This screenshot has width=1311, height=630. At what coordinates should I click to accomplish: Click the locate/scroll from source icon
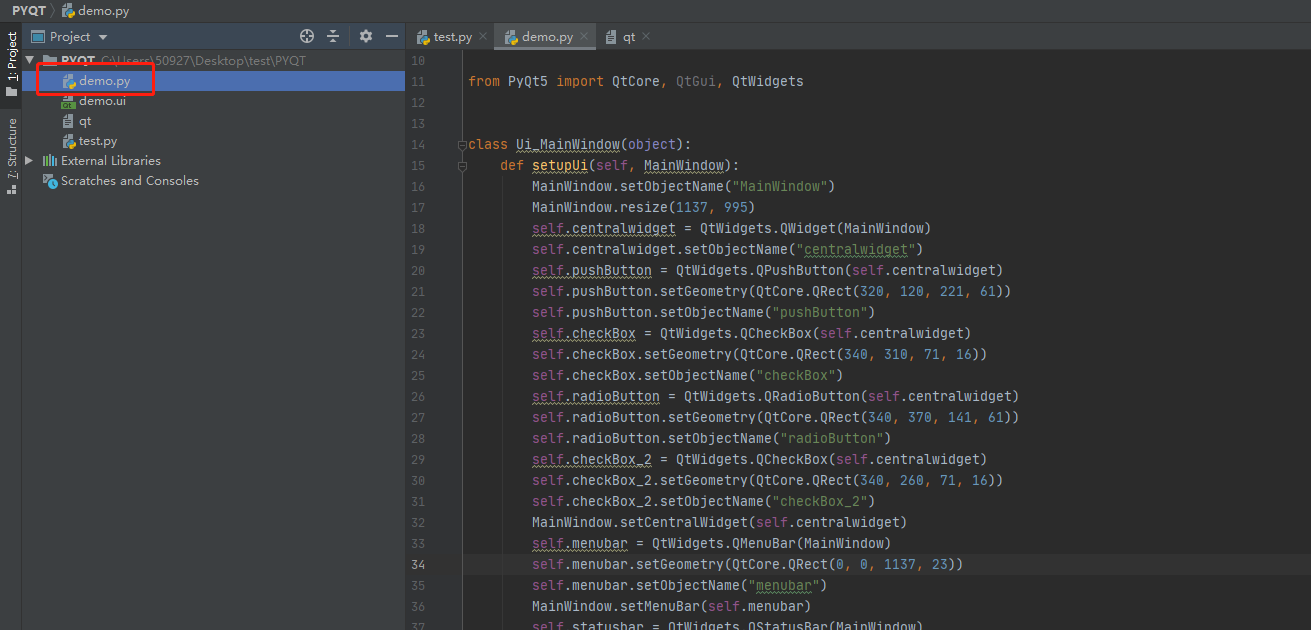point(307,36)
